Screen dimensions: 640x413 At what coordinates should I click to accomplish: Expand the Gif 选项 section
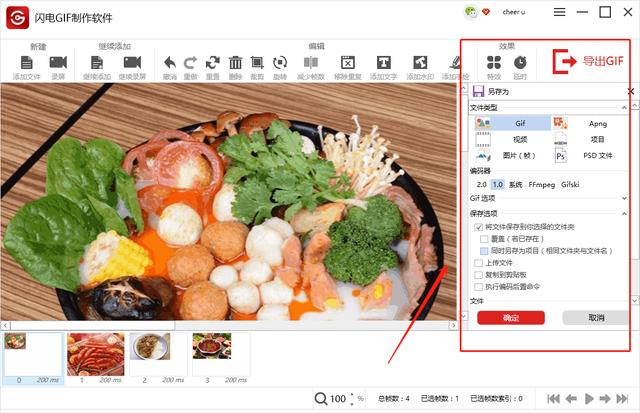click(624, 198)
